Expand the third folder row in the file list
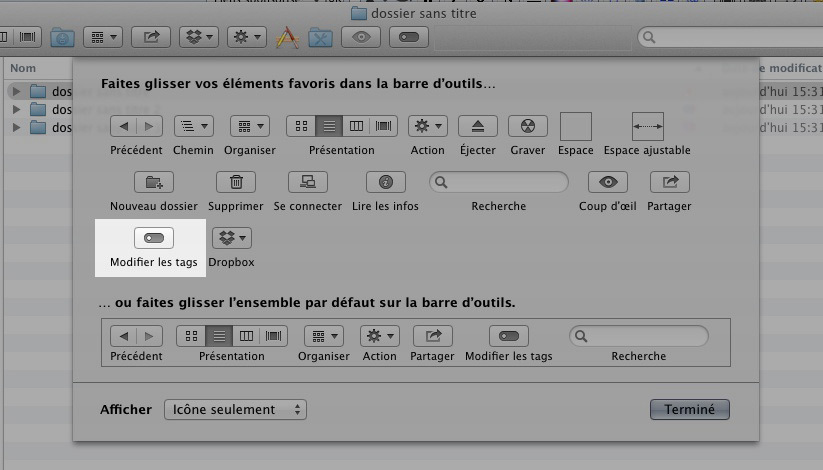823x470 pixels. click(16, 127)
